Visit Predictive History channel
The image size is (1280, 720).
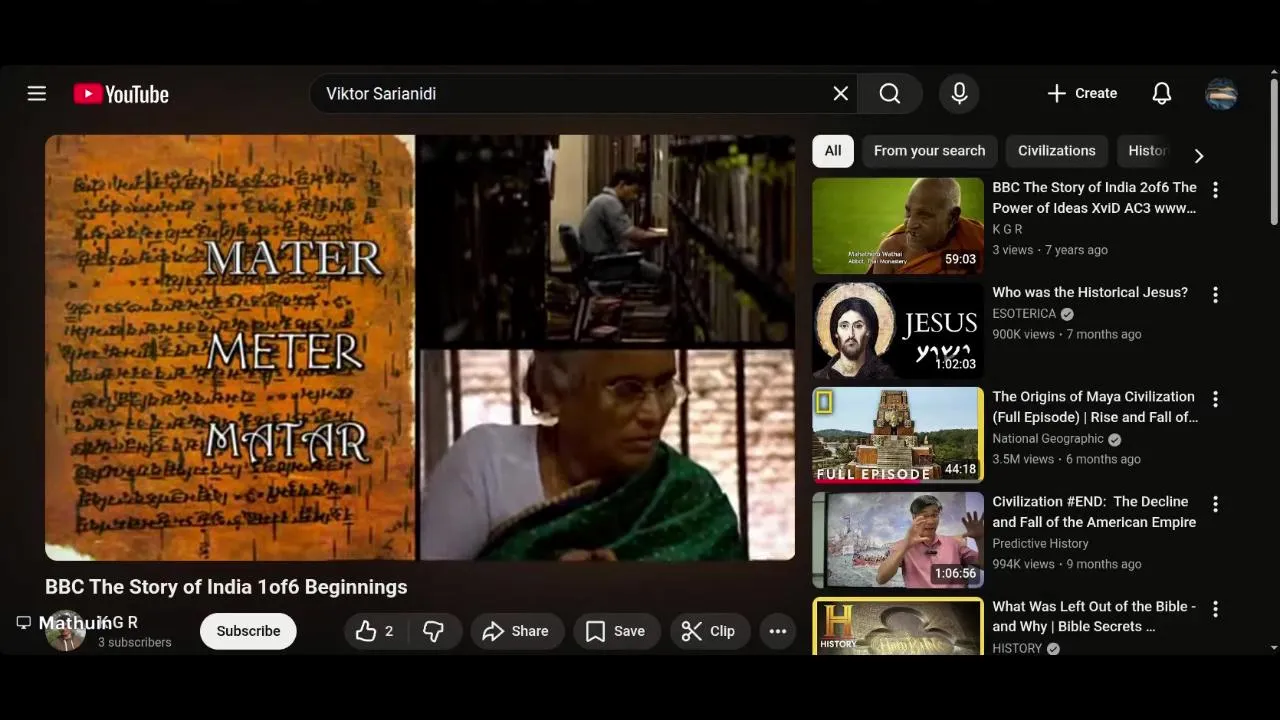[x=1040, y=544]
